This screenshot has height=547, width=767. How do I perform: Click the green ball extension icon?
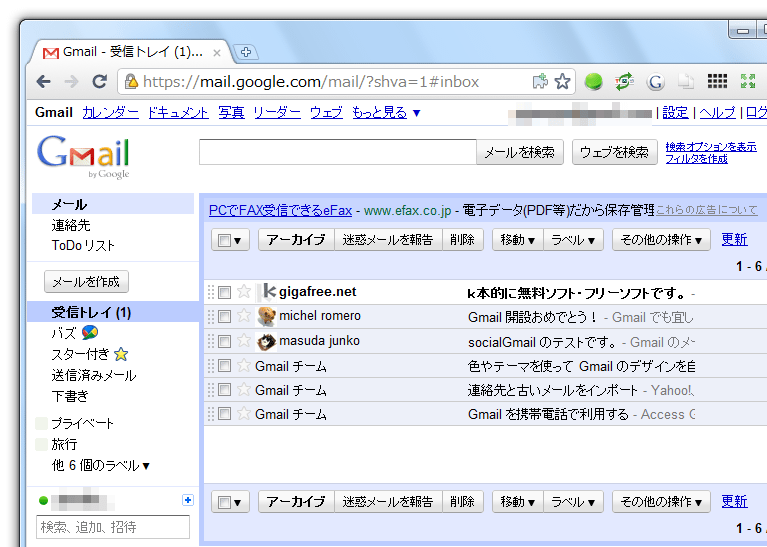coord(593,81)
